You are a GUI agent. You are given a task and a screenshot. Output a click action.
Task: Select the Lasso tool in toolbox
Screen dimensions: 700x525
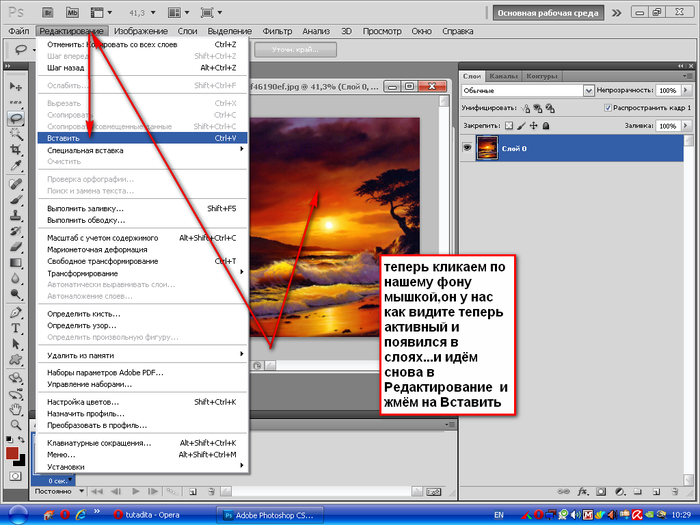[16, 118]
